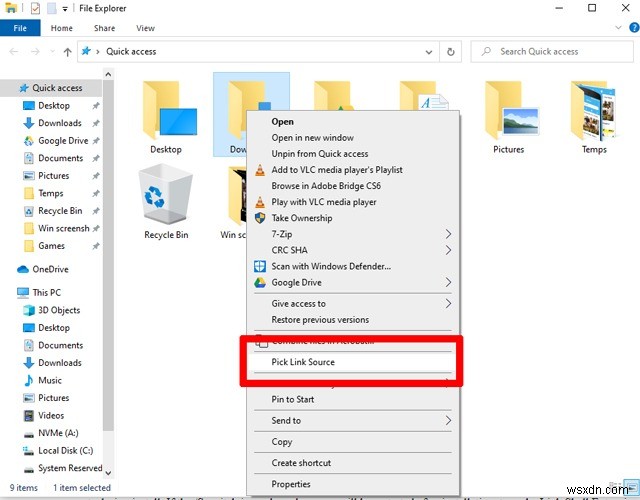Screen dimensions: 640x500
Task: Choose Unpin from Quick access
Action: pos(353,154)
